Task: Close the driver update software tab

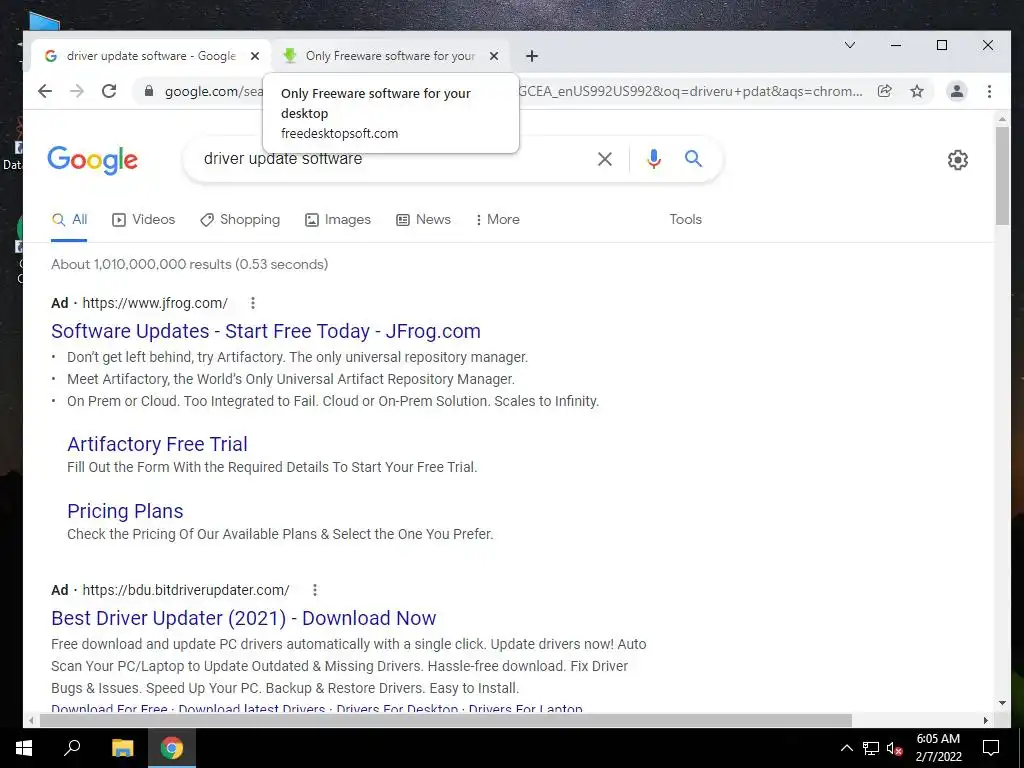Action: tap(255, 56)
